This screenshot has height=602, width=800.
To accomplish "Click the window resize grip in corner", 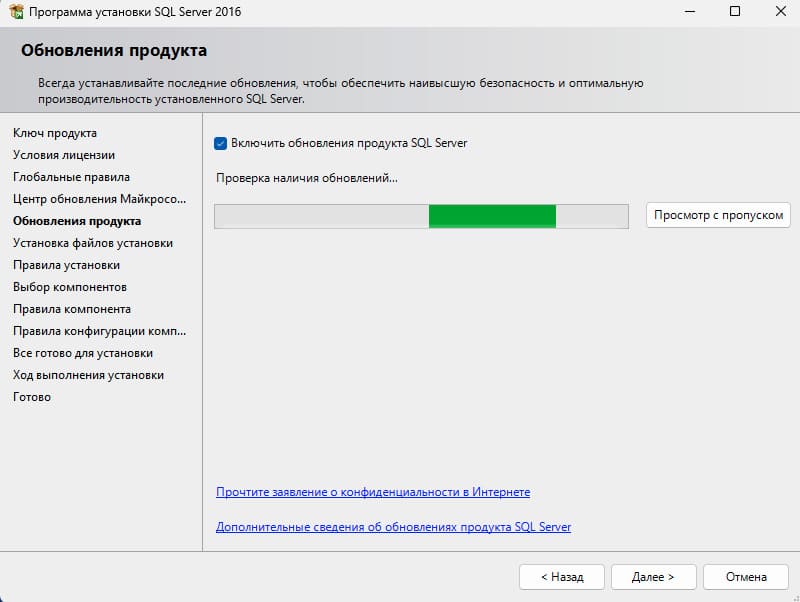I will (795, 597).
